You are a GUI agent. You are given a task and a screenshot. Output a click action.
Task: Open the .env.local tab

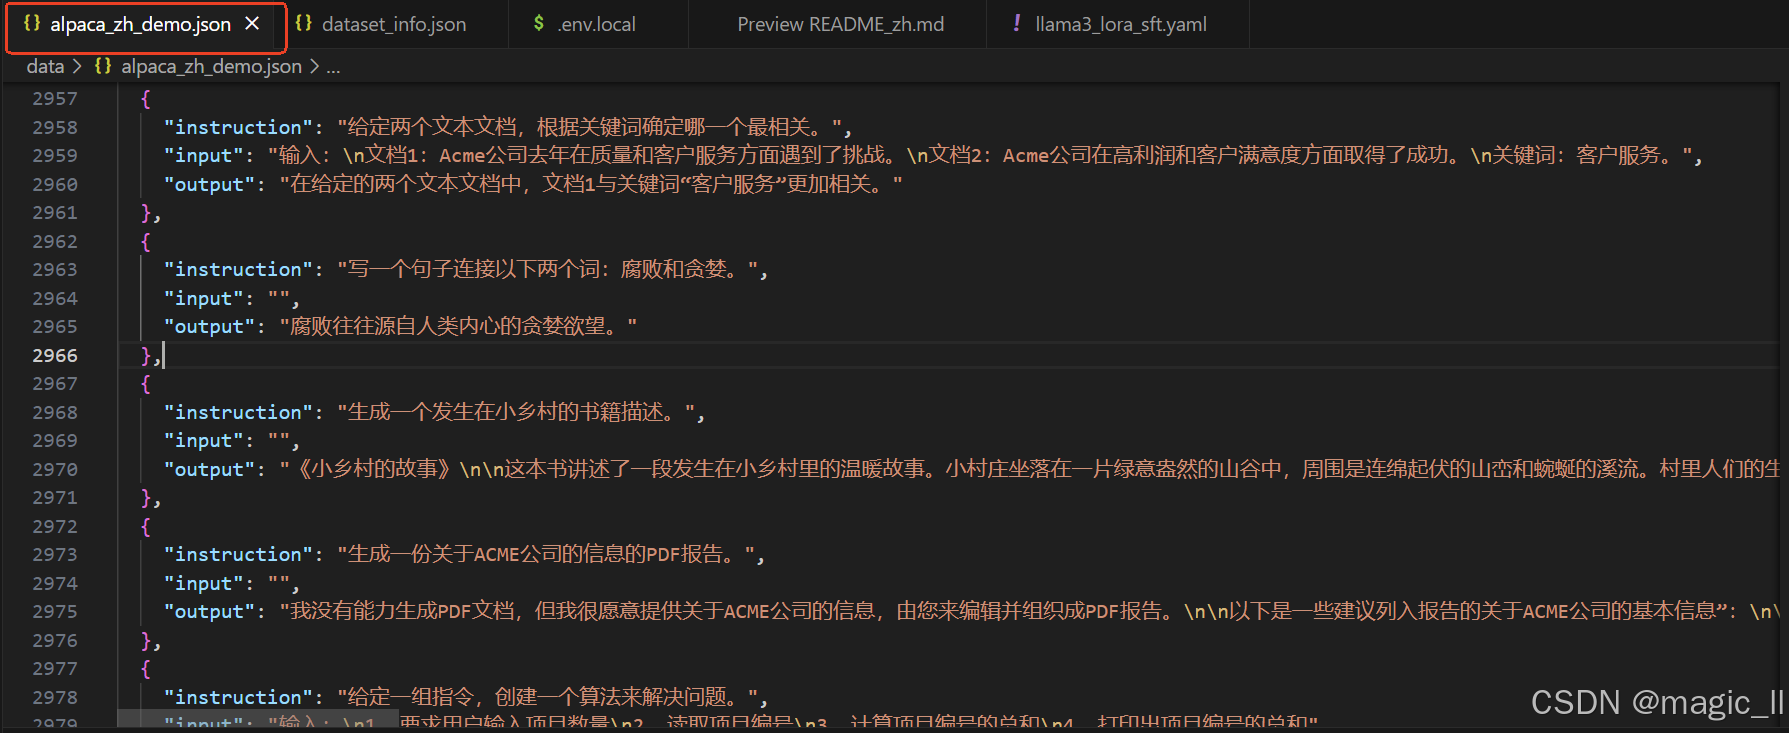coord(597,24)
